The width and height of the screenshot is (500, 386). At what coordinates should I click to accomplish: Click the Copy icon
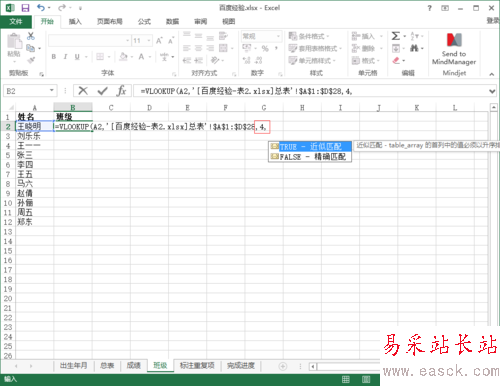point(30,48)
